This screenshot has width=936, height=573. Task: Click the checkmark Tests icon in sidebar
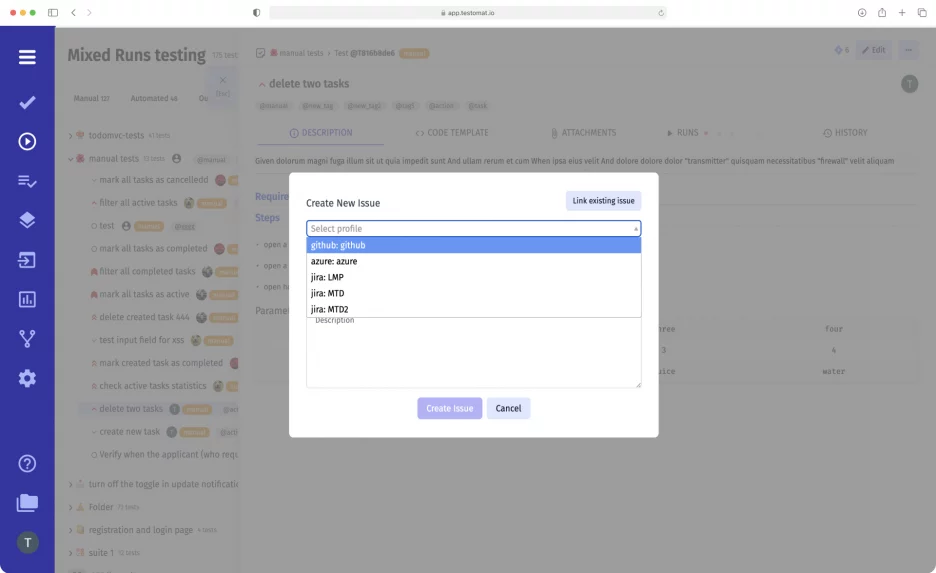point(27,102)
